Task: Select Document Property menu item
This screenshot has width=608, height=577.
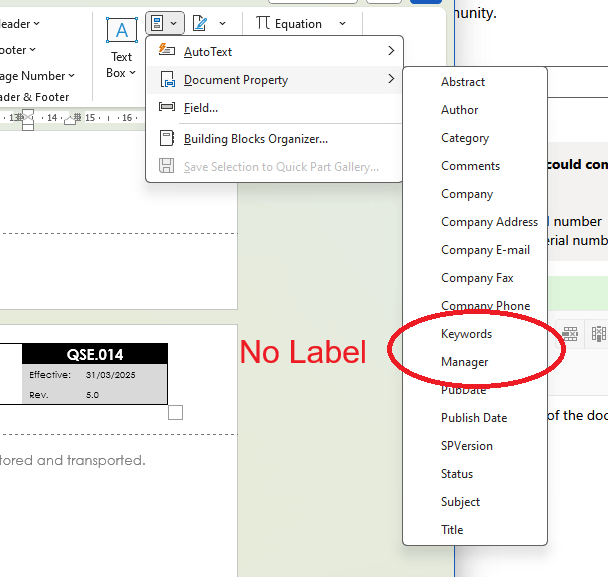Action: (275, 79)
